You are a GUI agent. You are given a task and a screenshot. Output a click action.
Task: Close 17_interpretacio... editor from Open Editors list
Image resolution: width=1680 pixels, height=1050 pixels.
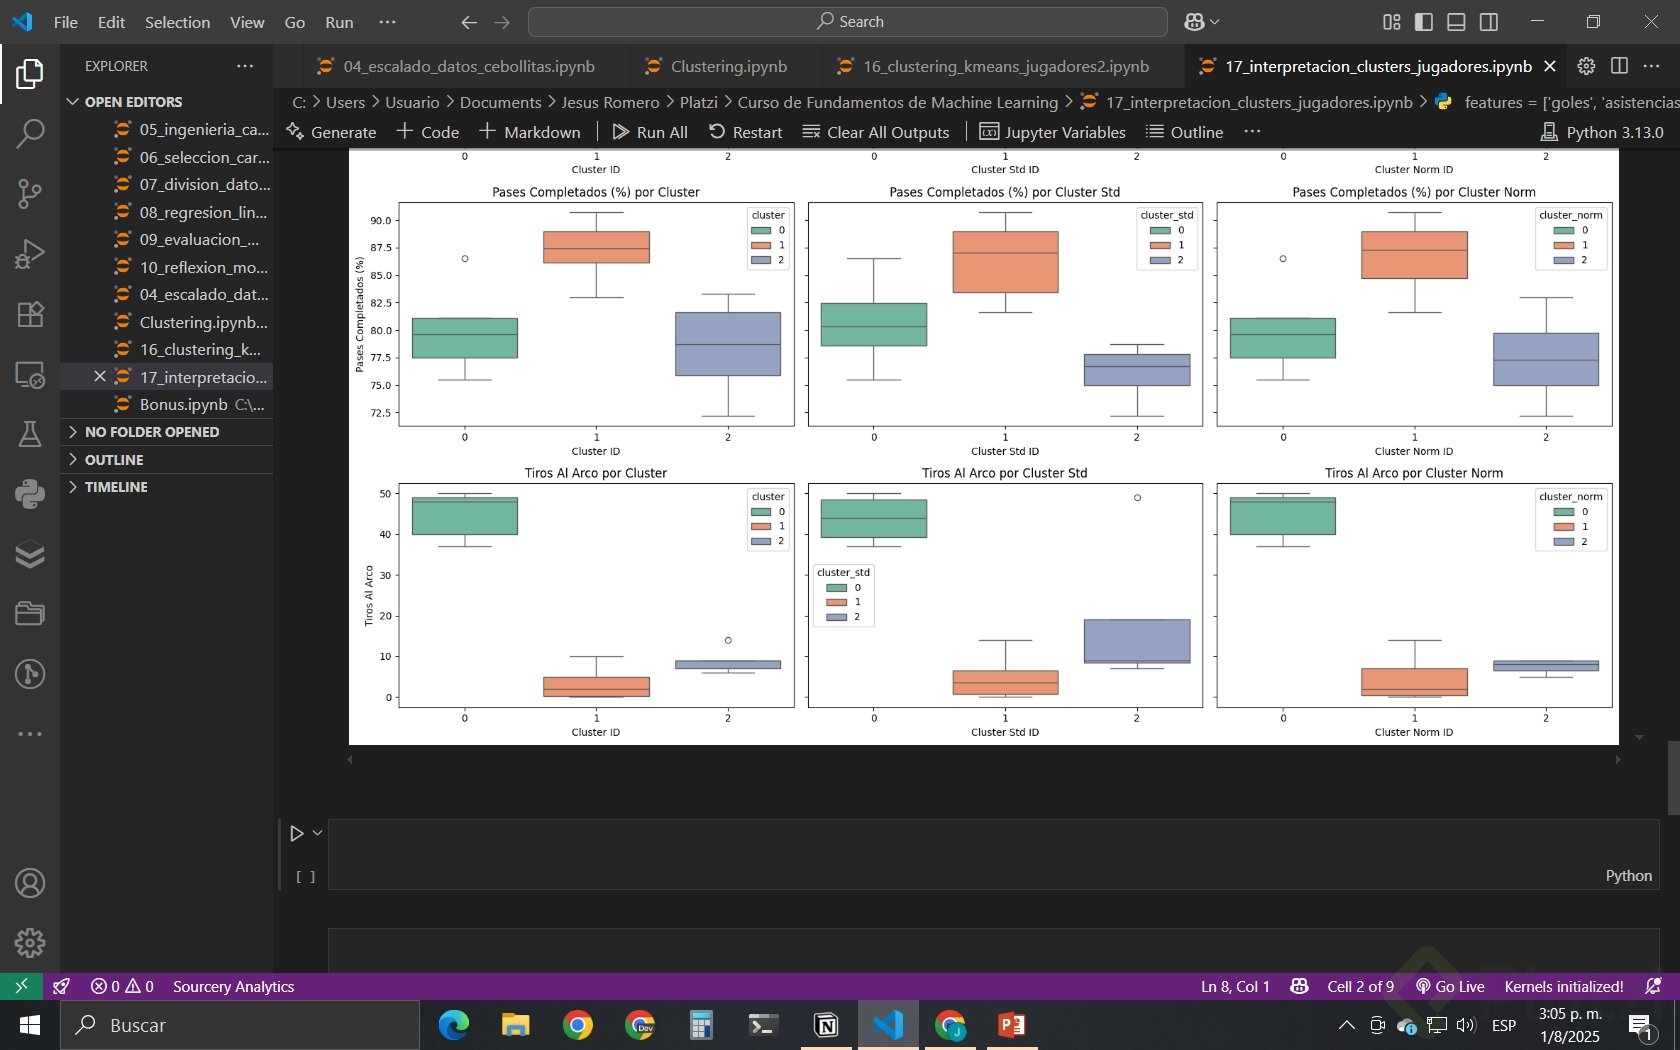pos(99,377)
